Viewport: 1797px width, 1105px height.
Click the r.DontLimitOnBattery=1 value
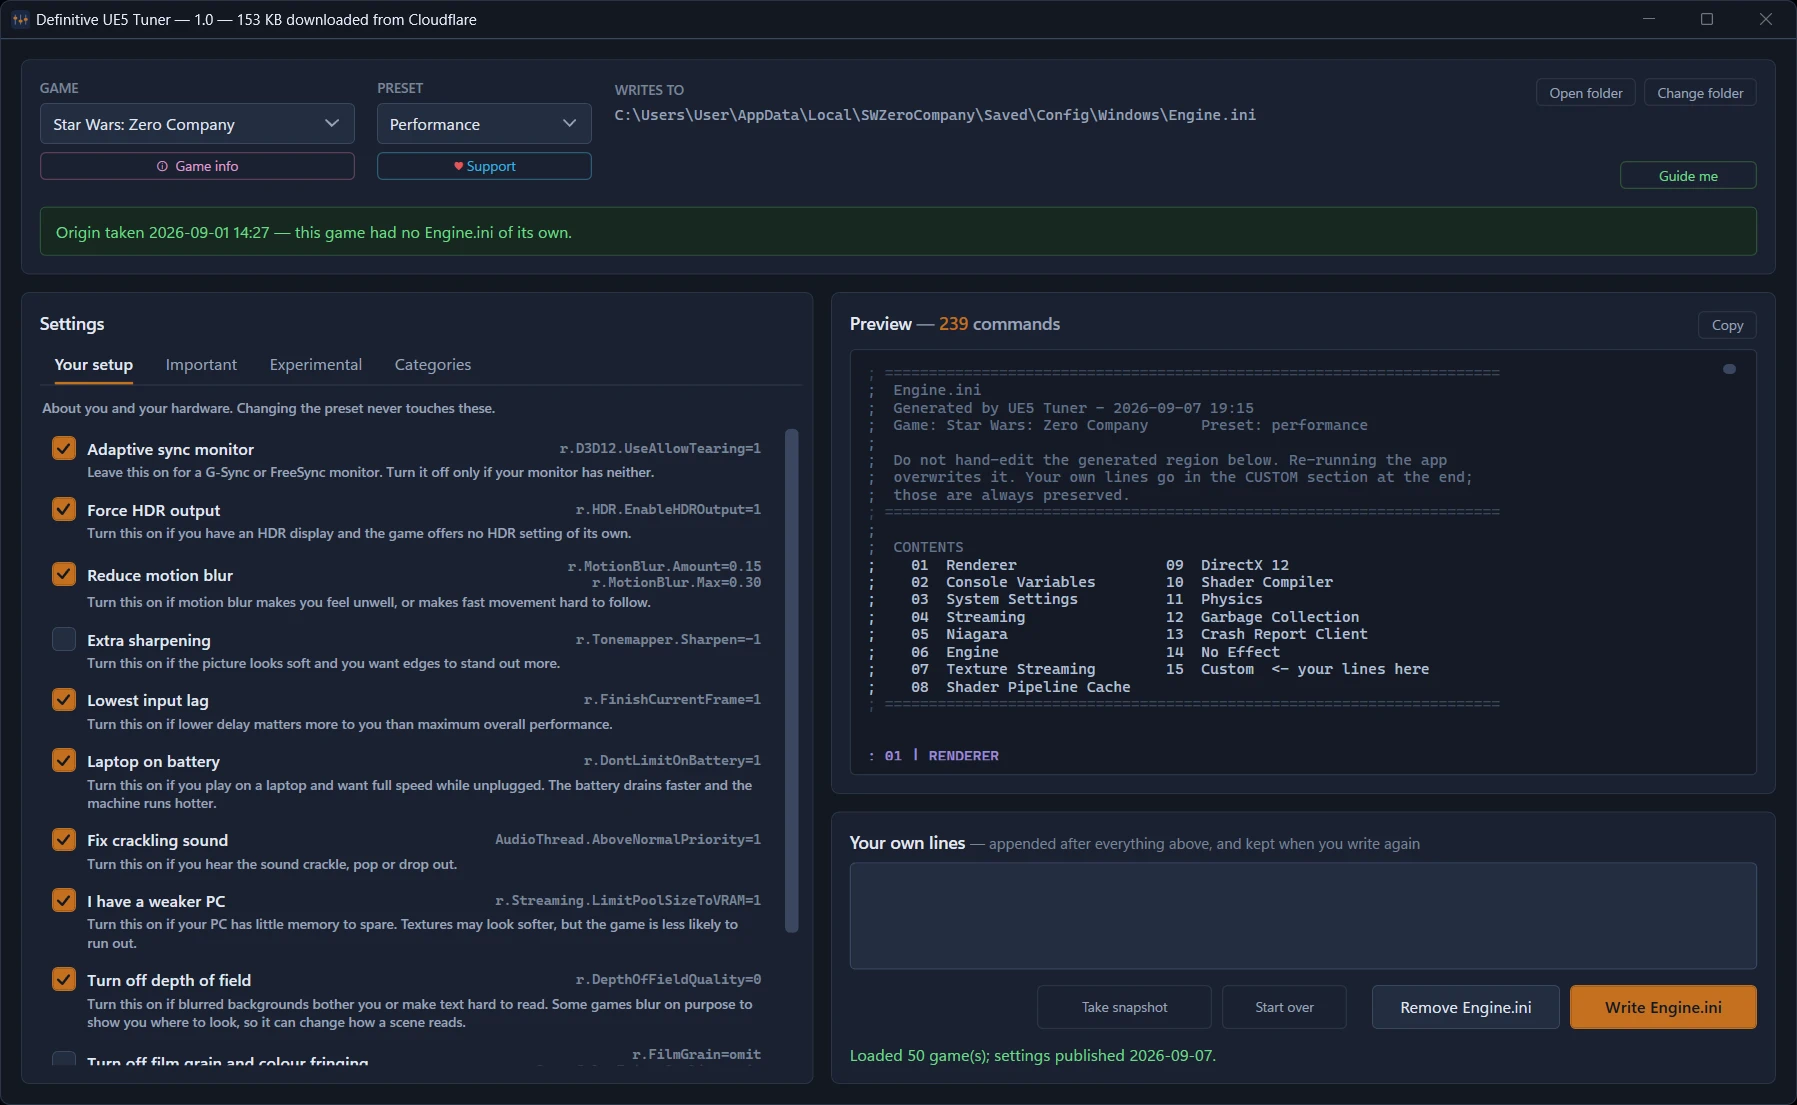coord(672,760)
